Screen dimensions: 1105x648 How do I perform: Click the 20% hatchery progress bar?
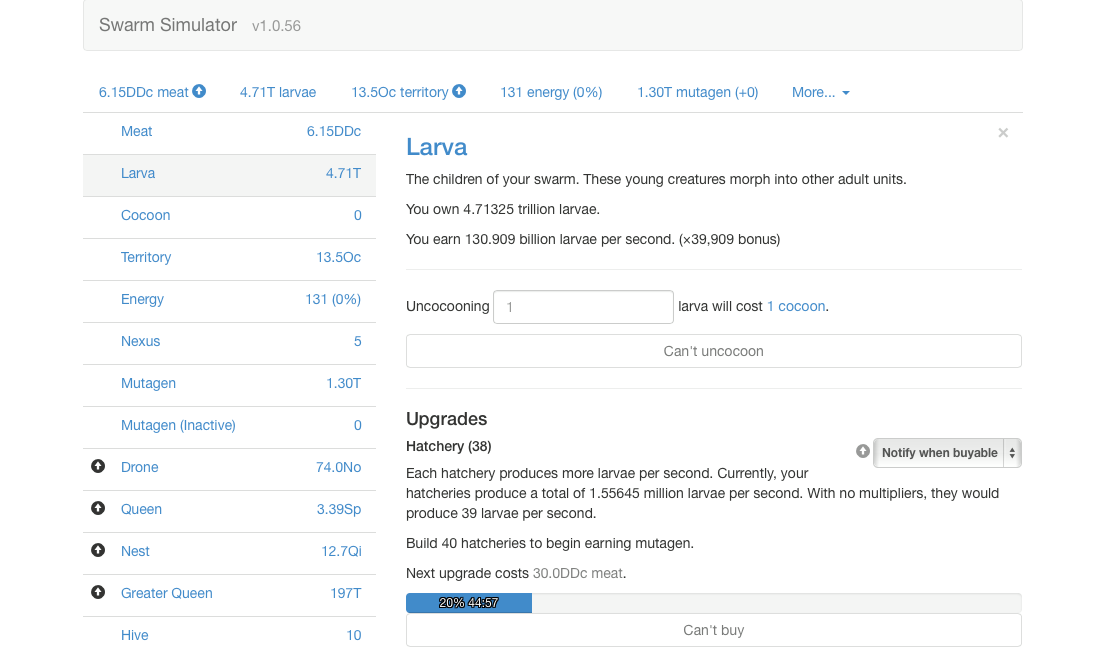tap(713, 603)
